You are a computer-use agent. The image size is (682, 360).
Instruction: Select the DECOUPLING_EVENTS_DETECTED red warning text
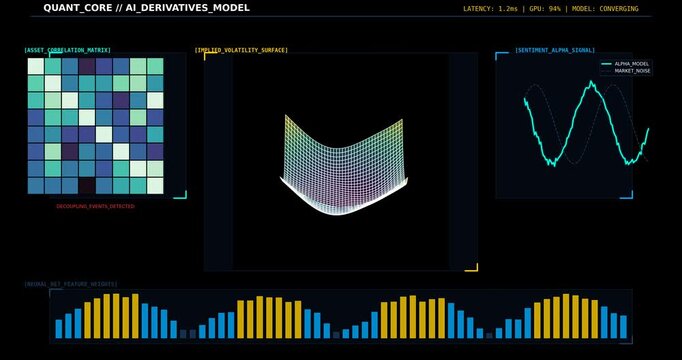click(x=96, y=206)
